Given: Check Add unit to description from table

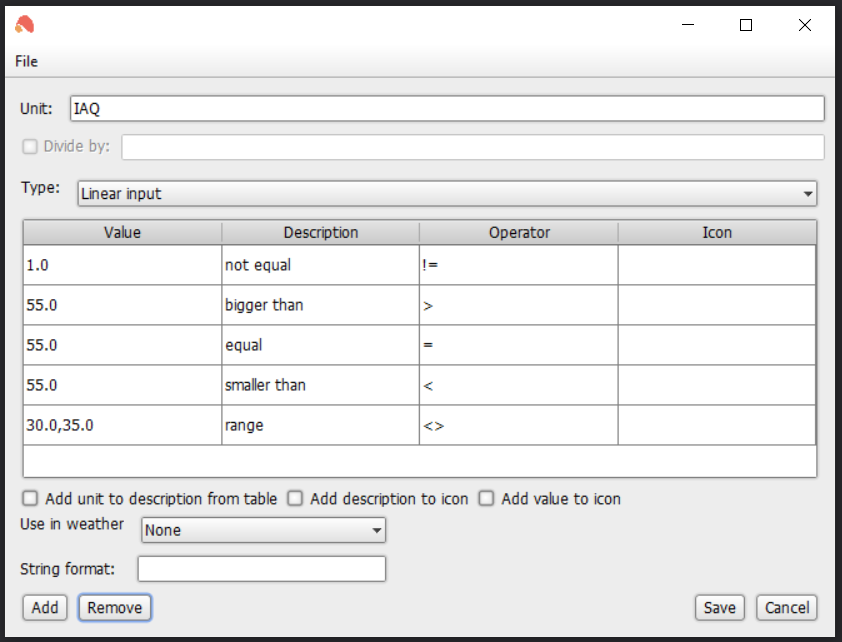Looking at the screenshot, I should pyautogui.click(x=30, y=499).
